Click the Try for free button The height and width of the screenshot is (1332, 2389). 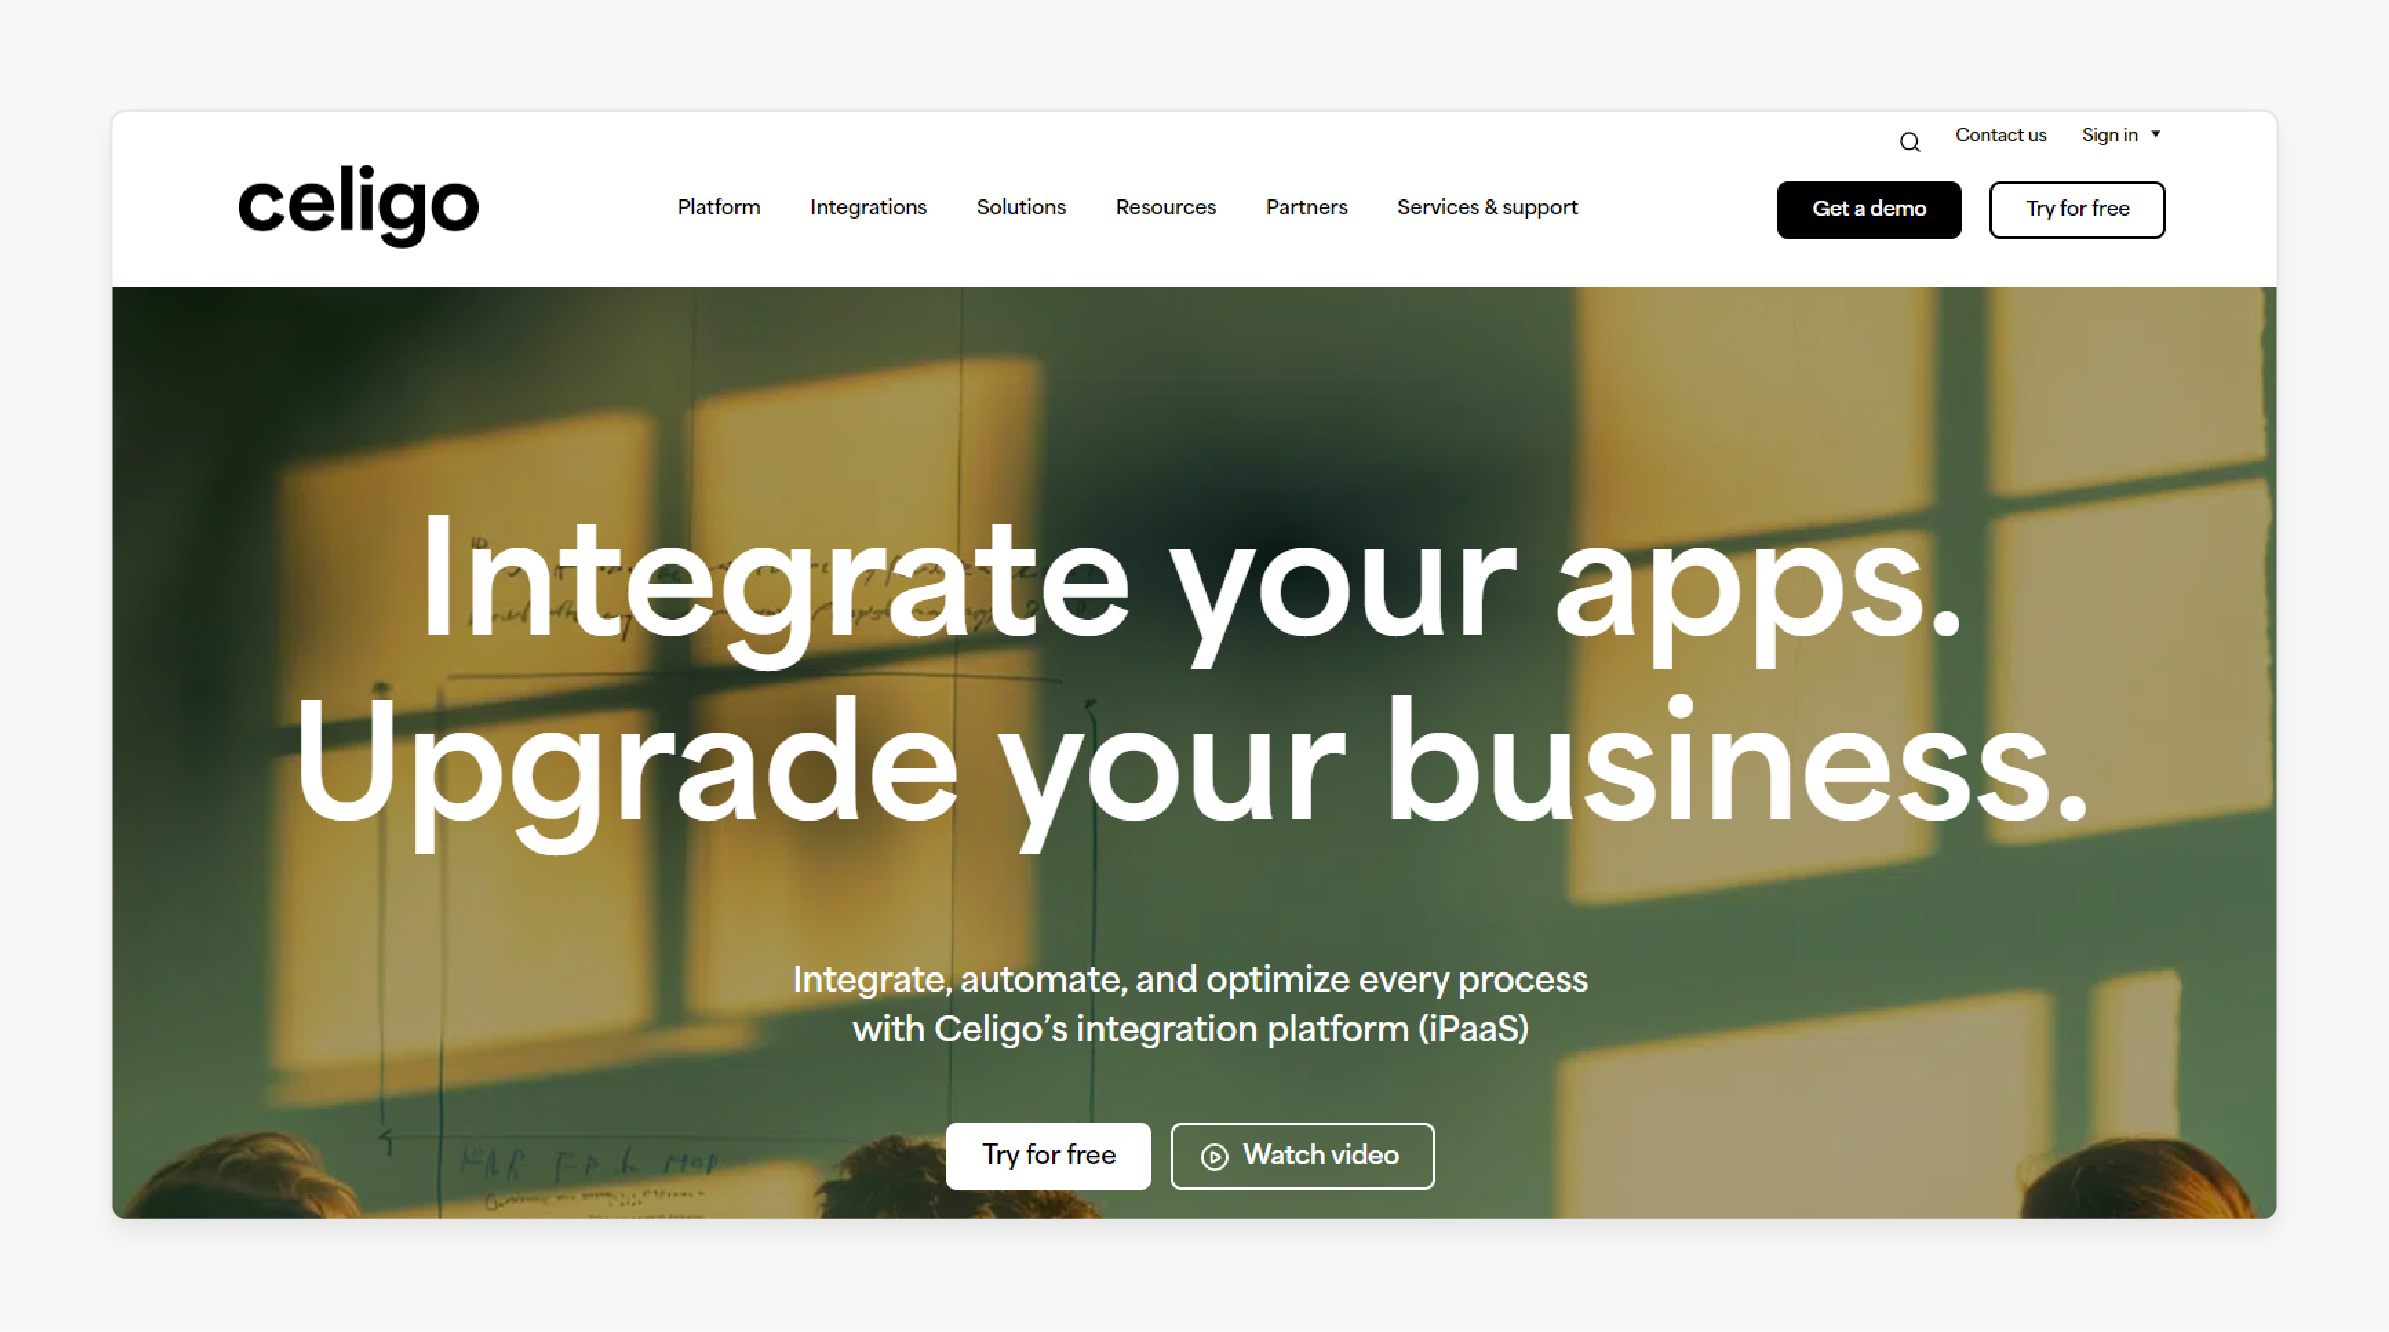[x=2077, y=207]
